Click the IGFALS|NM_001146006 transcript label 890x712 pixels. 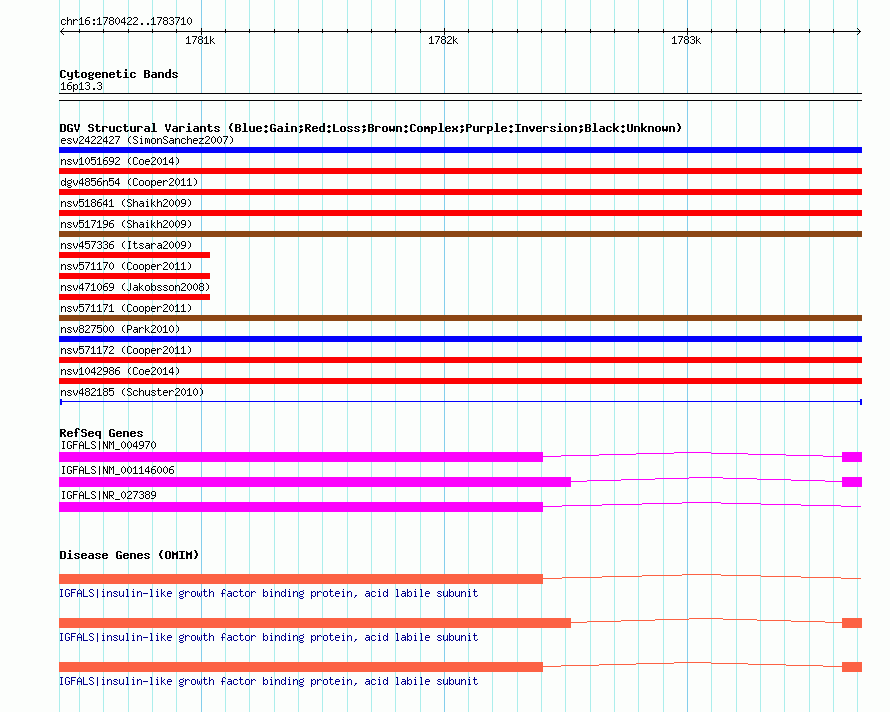pyautogui.click(x=117, y=470)
